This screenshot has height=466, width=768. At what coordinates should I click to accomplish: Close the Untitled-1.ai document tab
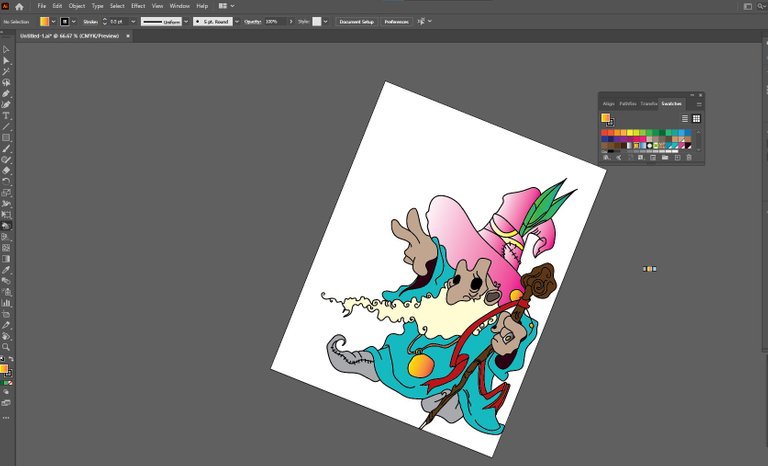[128, 36]
